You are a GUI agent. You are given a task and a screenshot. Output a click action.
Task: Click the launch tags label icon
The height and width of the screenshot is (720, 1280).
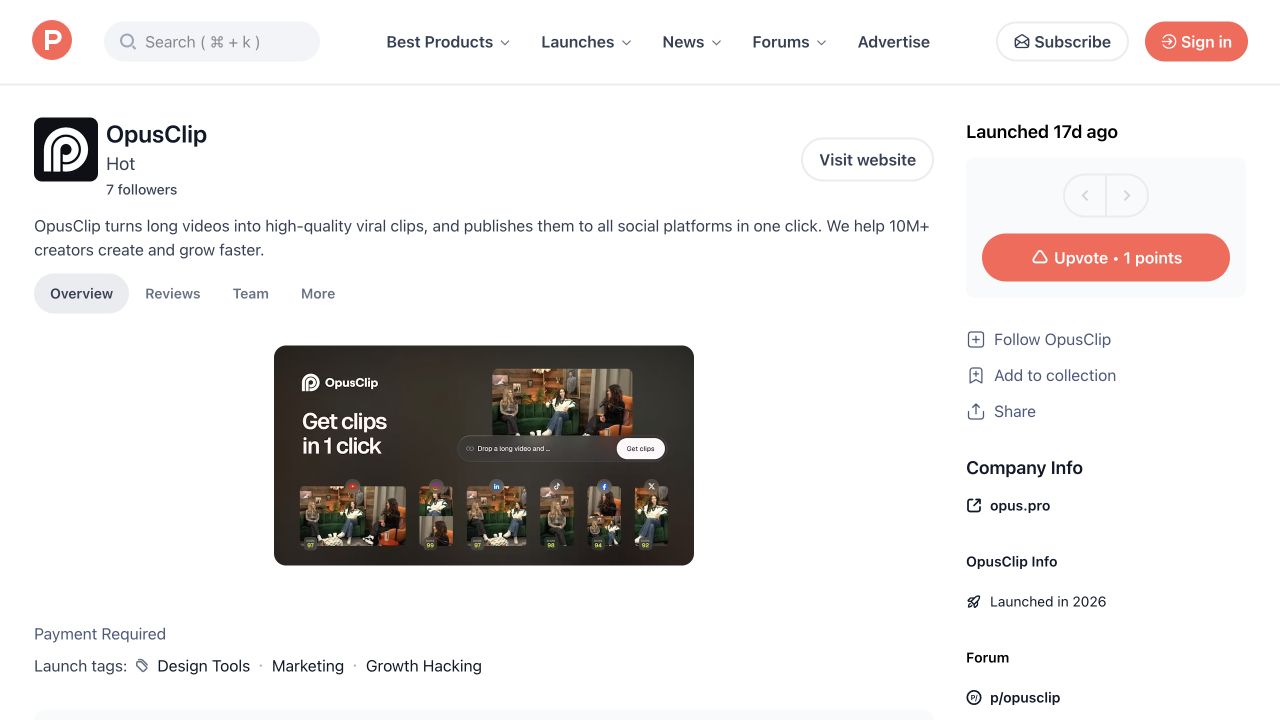(x=142, y=665)
